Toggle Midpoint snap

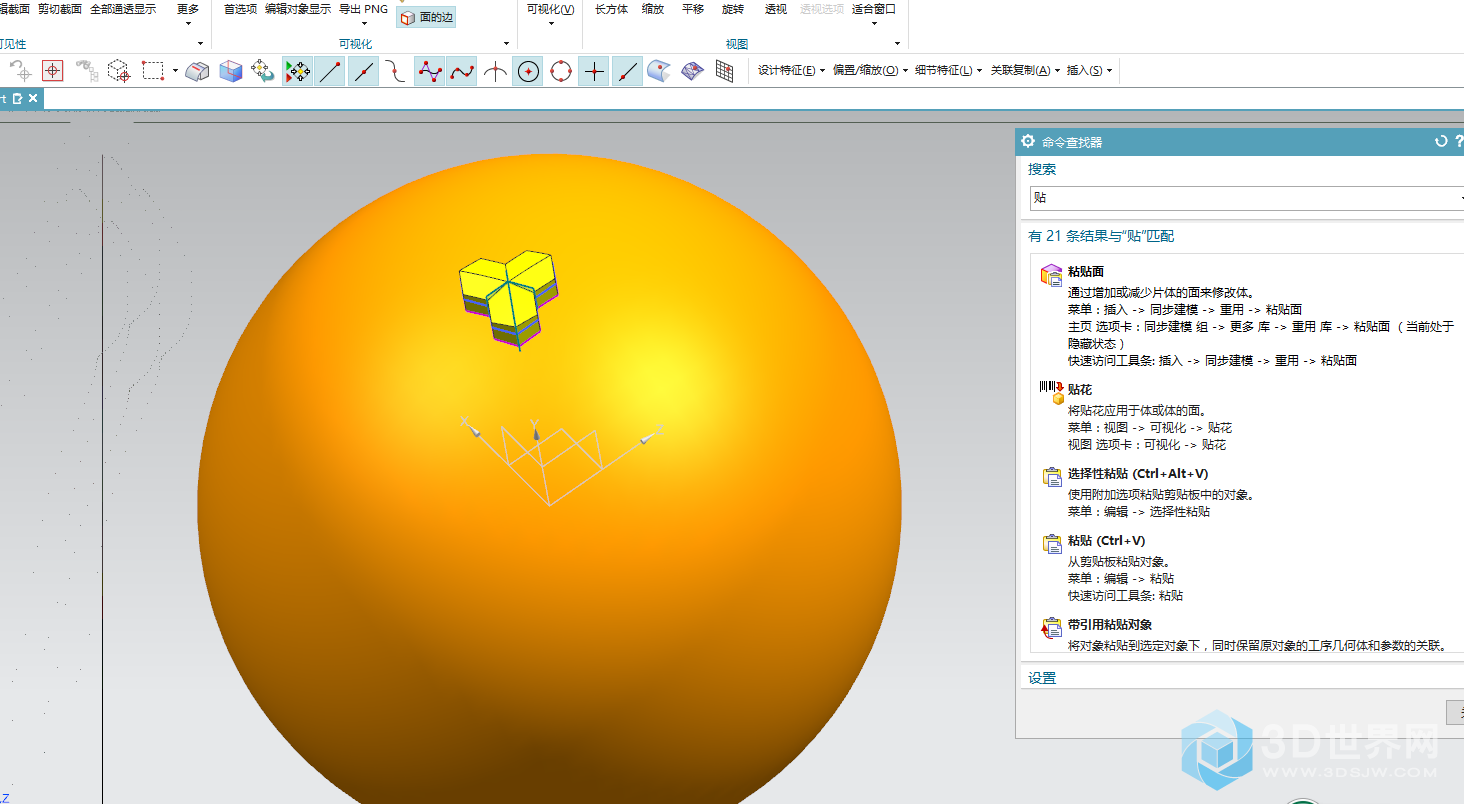coord(364,71)
